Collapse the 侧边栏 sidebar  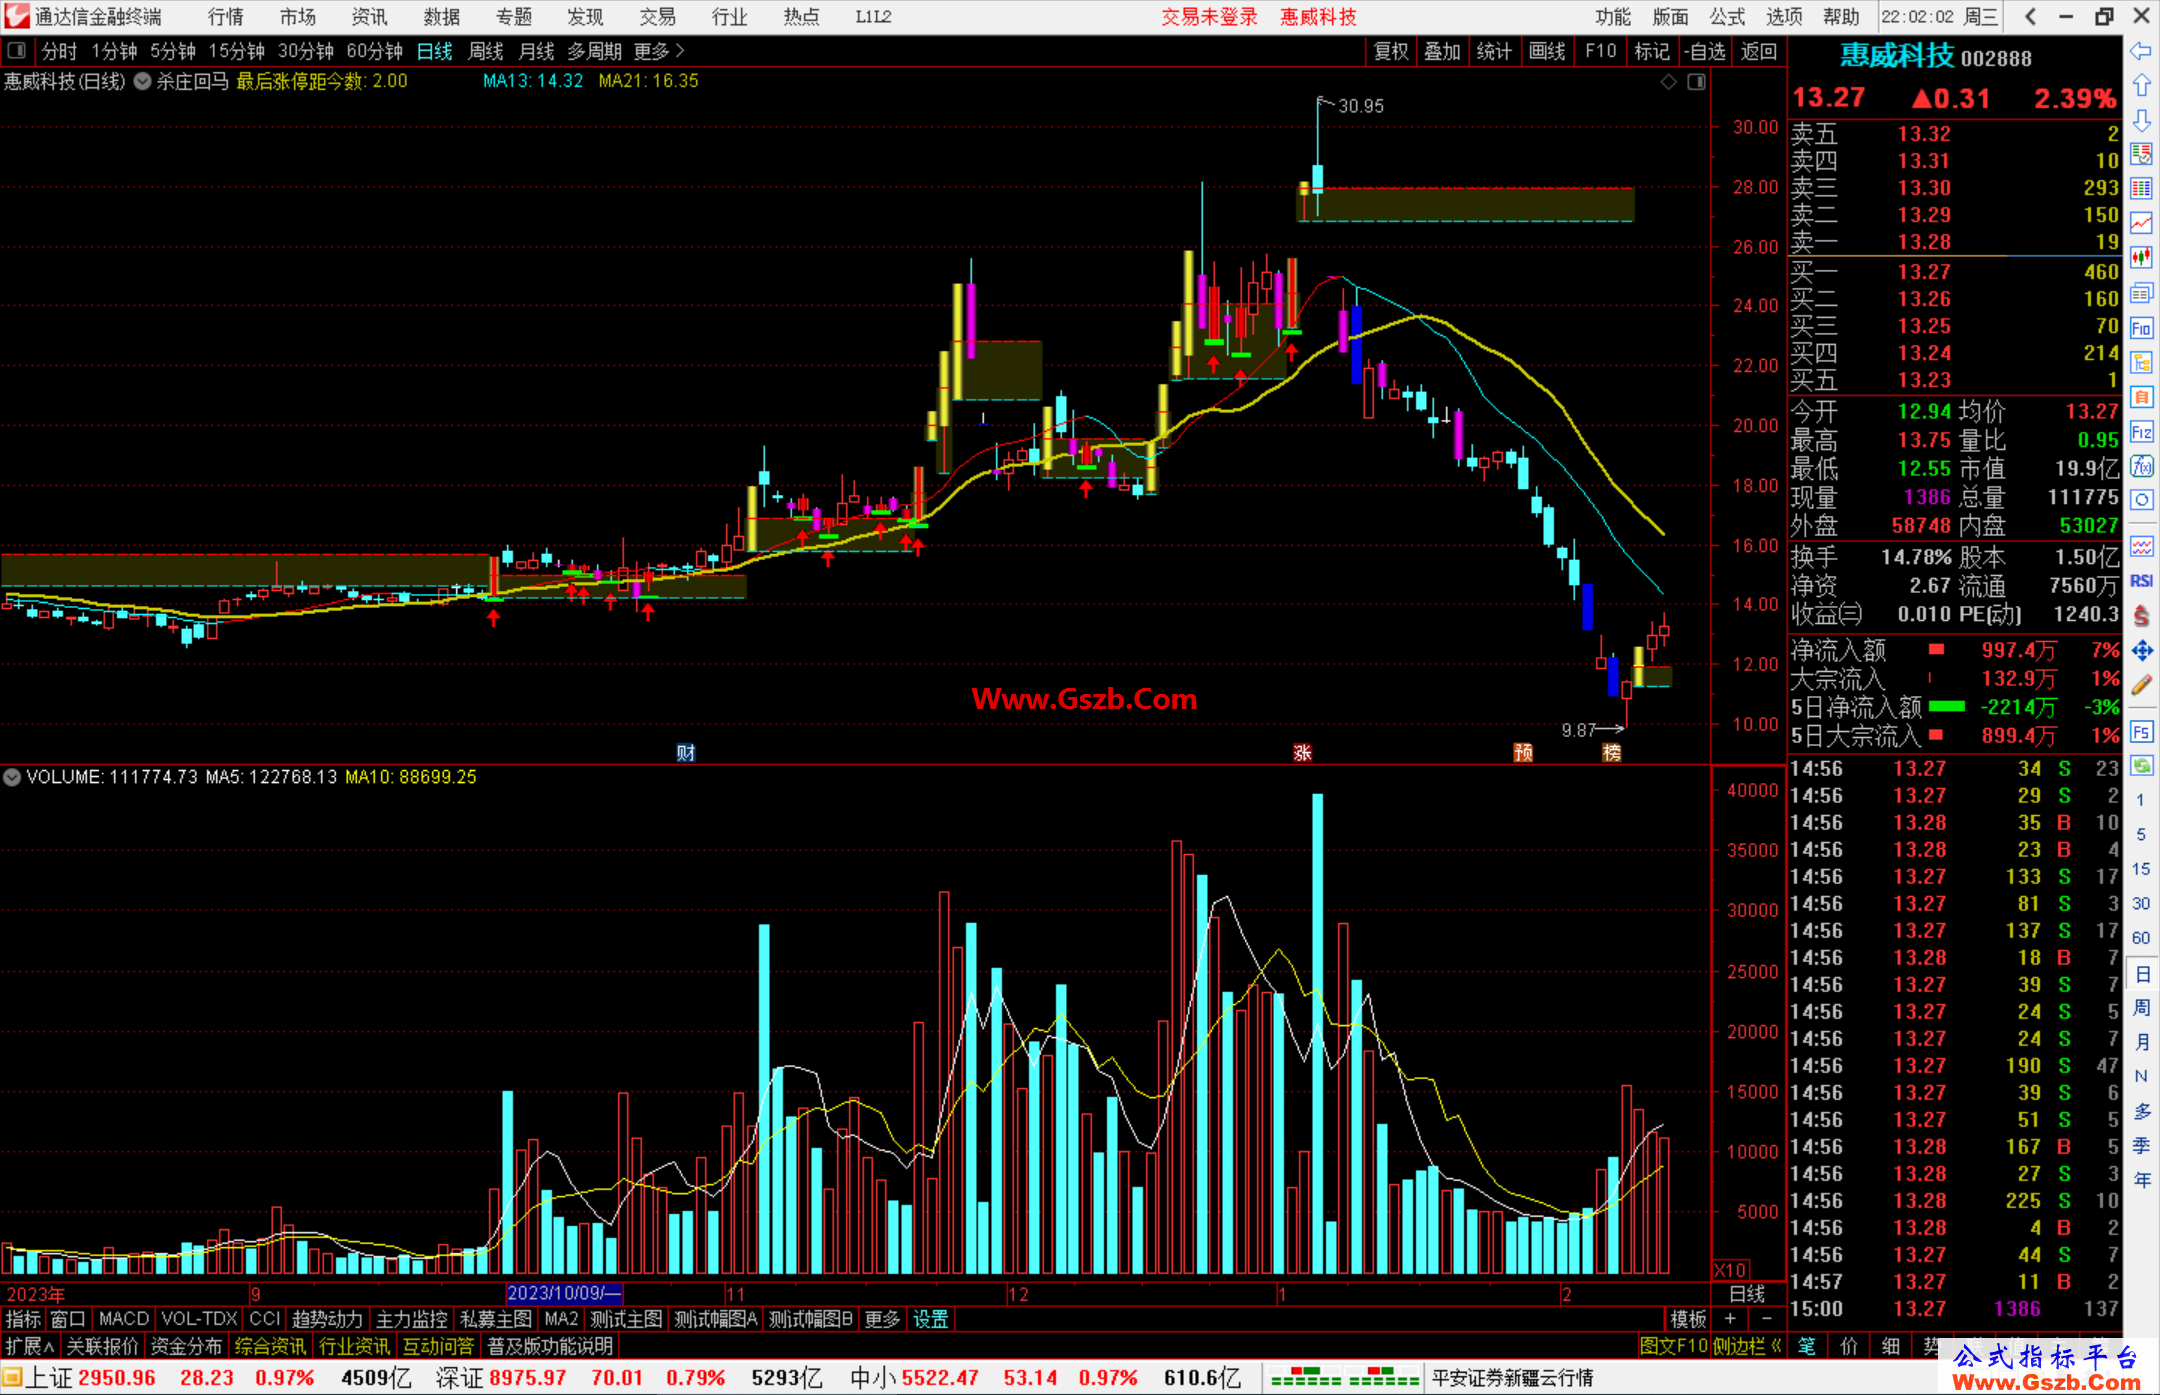1747,1346
